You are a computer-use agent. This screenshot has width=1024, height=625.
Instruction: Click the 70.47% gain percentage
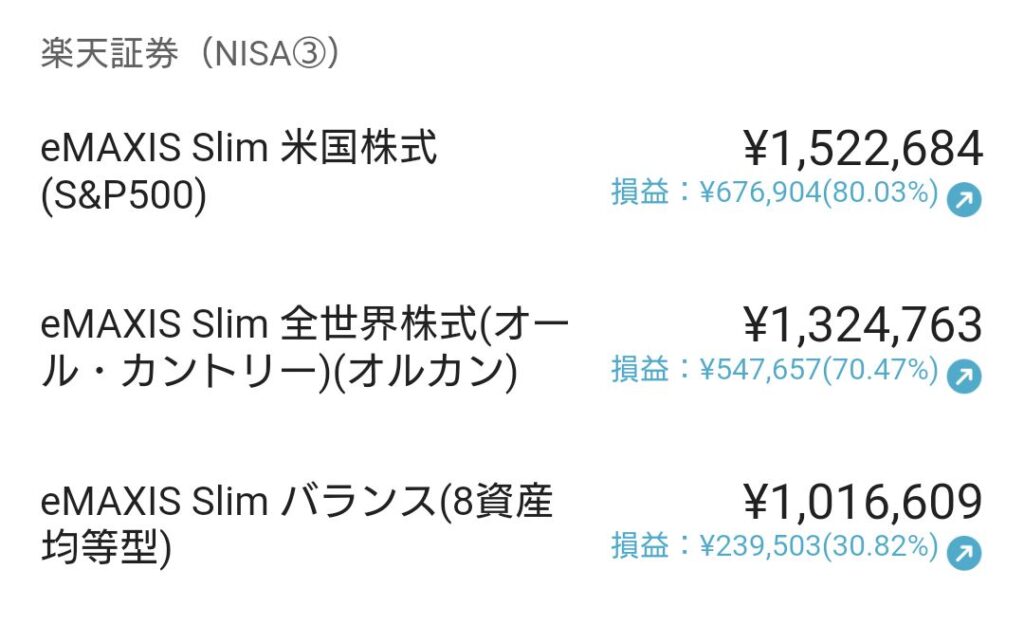point(880,370)
